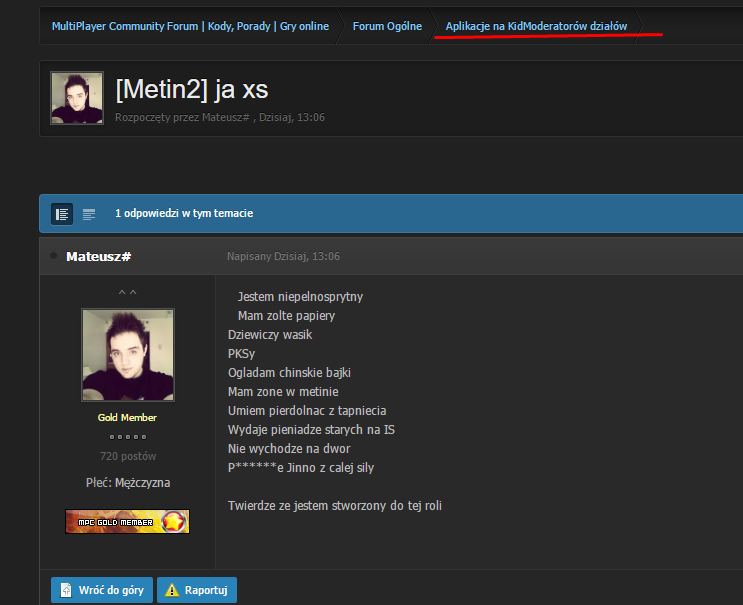Image resolution: width=743 pixels, height=605 pixels.
Task: Click the page-arrow icon on Wróć do góry
Action: [x=66, y=590]
